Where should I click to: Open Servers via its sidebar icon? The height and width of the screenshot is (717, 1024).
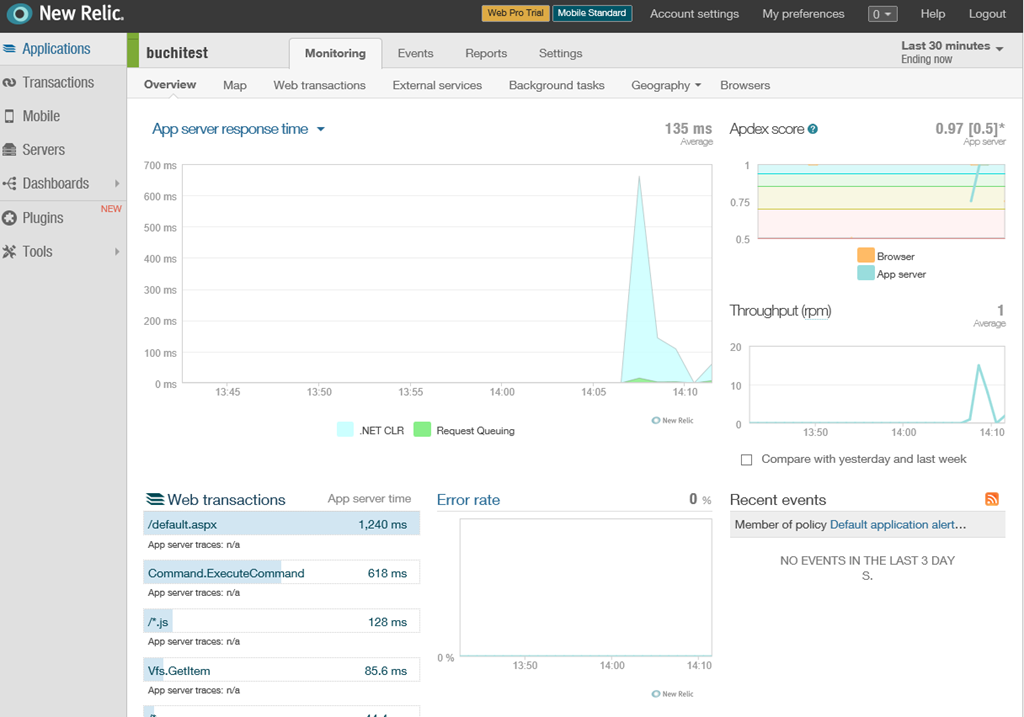pyautogui.click(x=10, y=150)
